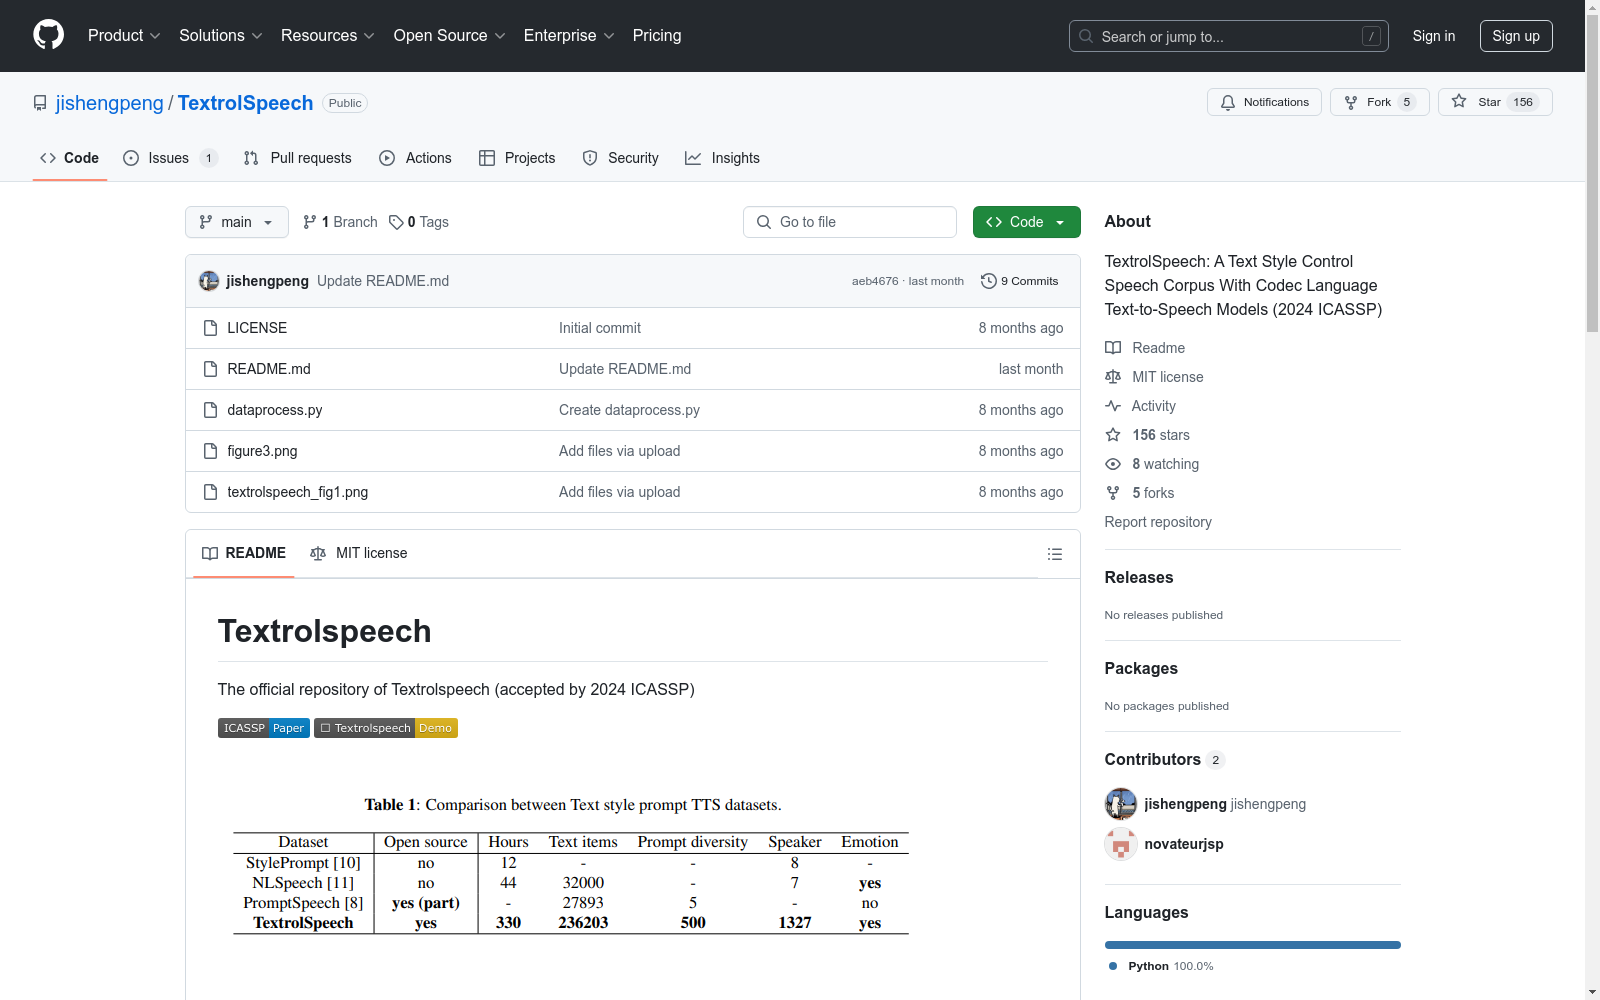1600x1000 pixels.
Task: Switch to the Projects tab
Action: coord(517,158)
